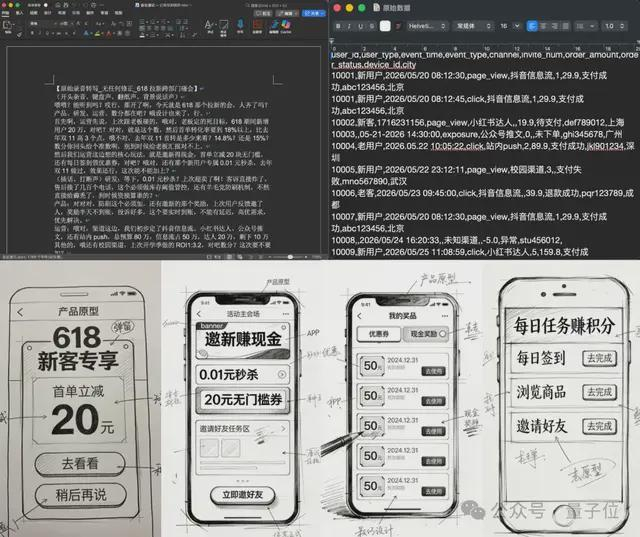
Task: Click the search field in the Word title bar
Action: 268,5
